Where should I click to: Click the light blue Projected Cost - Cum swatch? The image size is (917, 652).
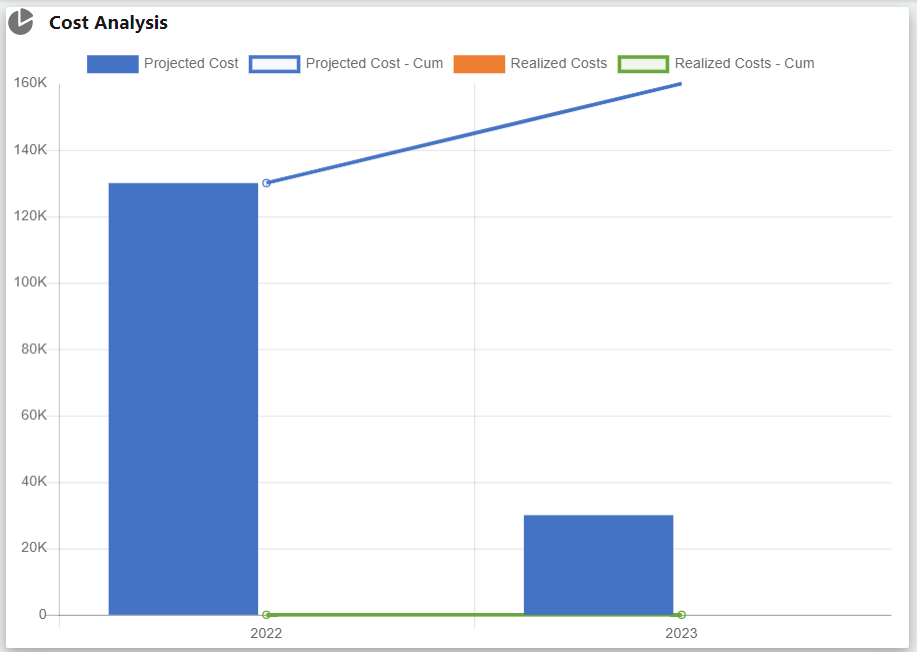(x=274, y=63)
